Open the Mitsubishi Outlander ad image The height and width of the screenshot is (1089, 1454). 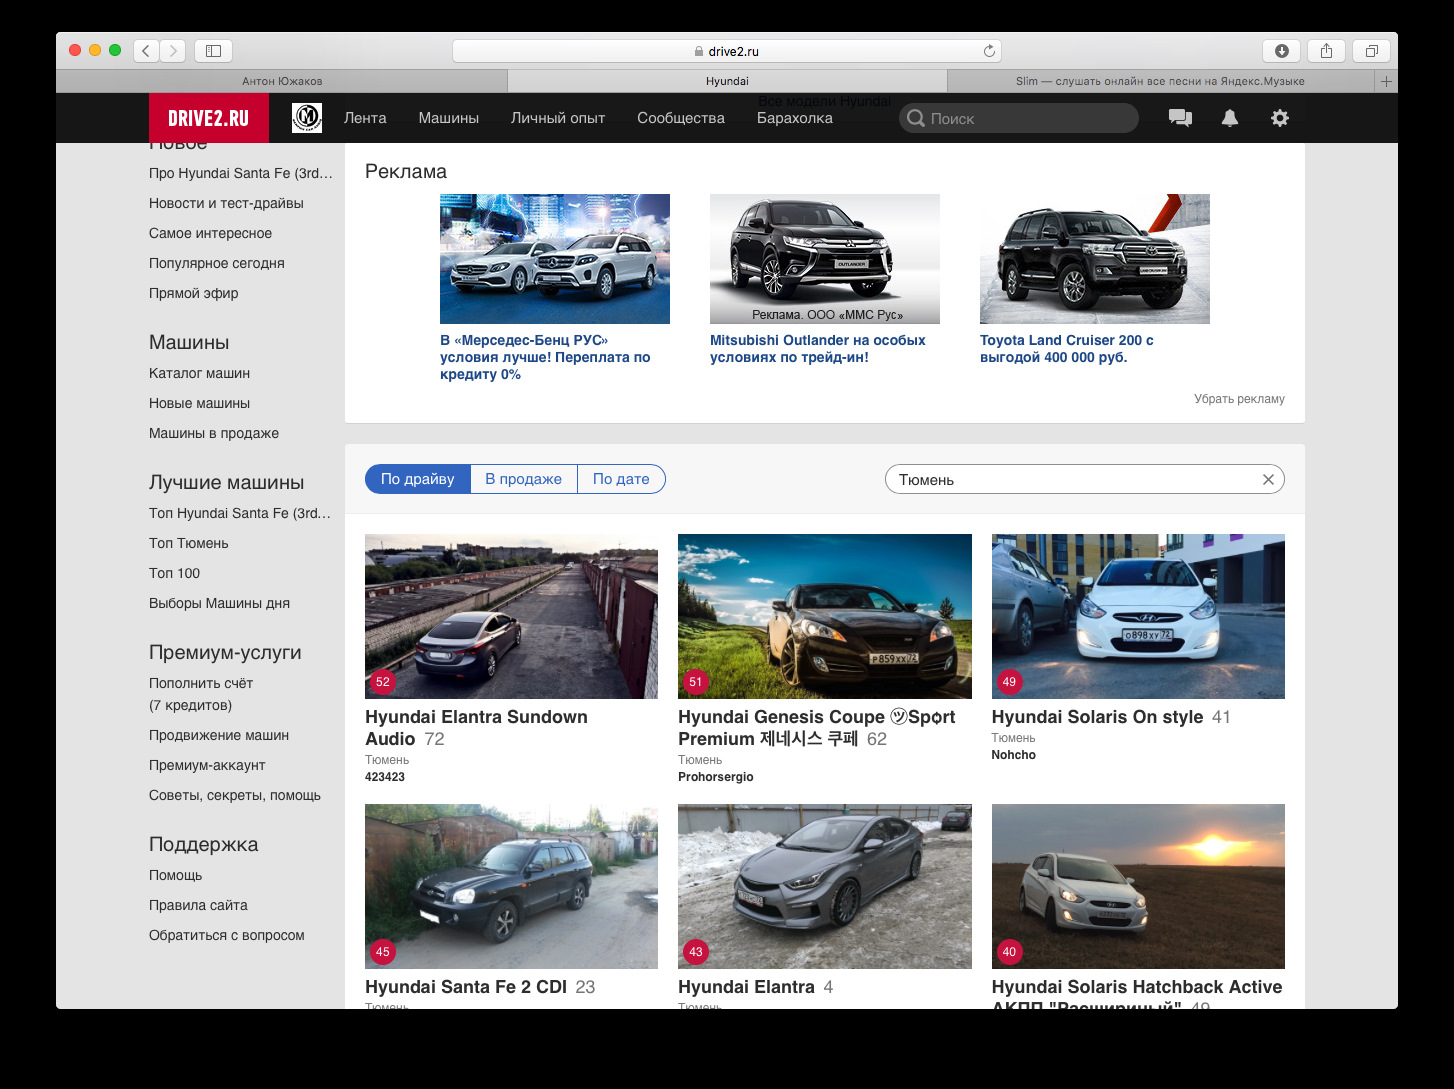tap(825, 259)
